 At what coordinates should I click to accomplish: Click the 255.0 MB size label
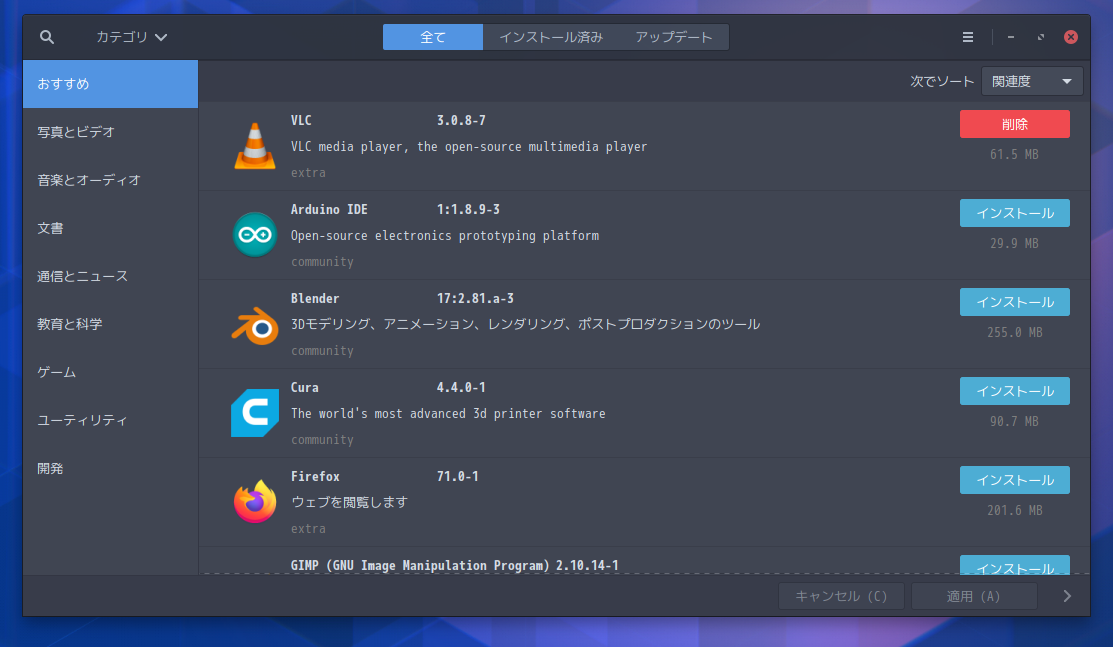pos(1014,332)
